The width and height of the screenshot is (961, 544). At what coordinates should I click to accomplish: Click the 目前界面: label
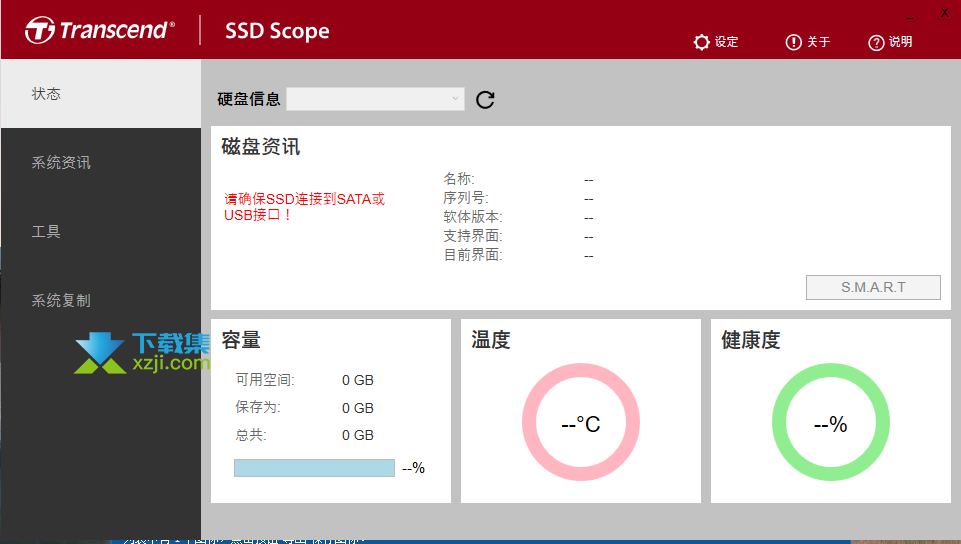[473, 255]
